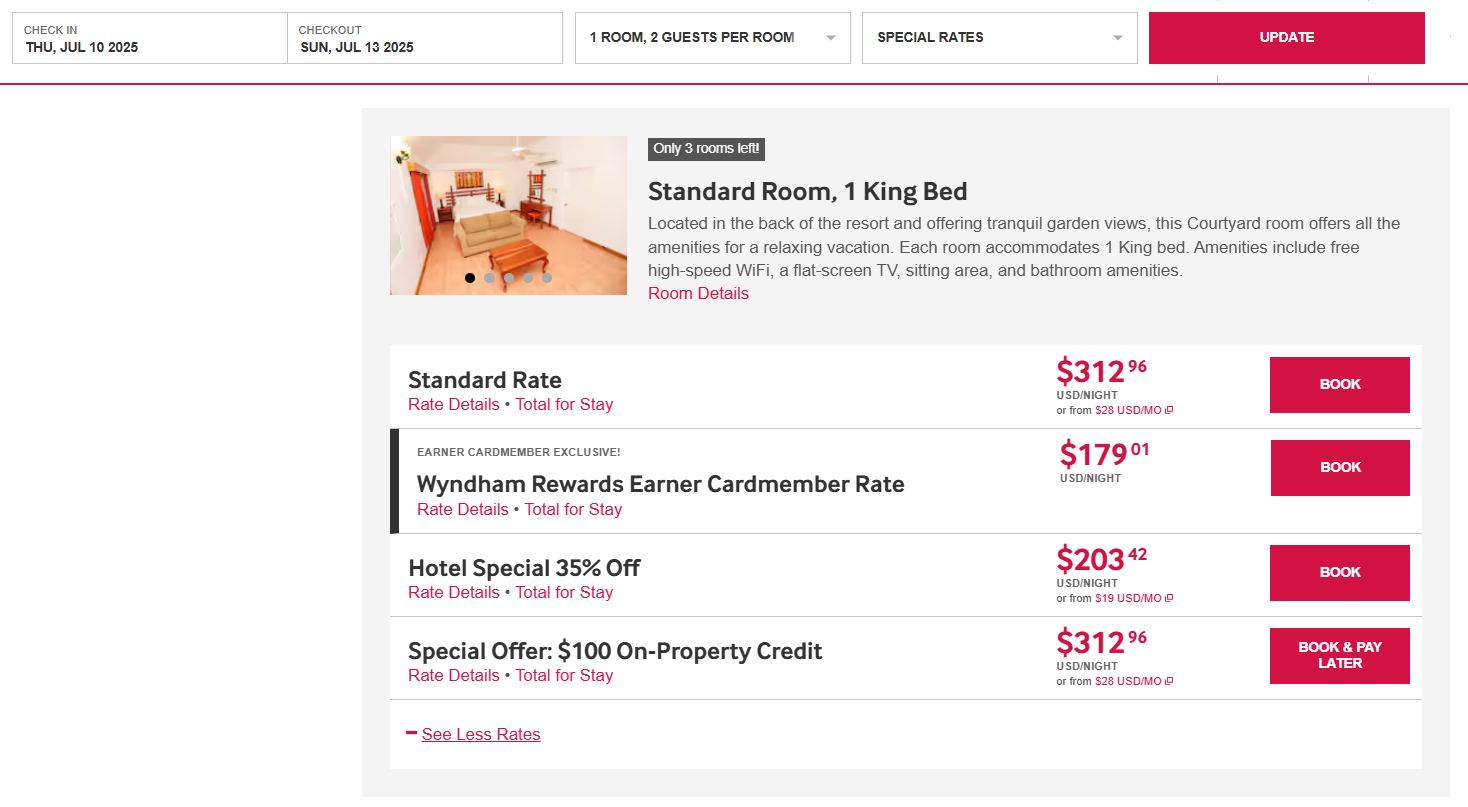Screen dimensions: 1468x807
Task: Click the minus icon beside See Less Rates
Action: 411,733
